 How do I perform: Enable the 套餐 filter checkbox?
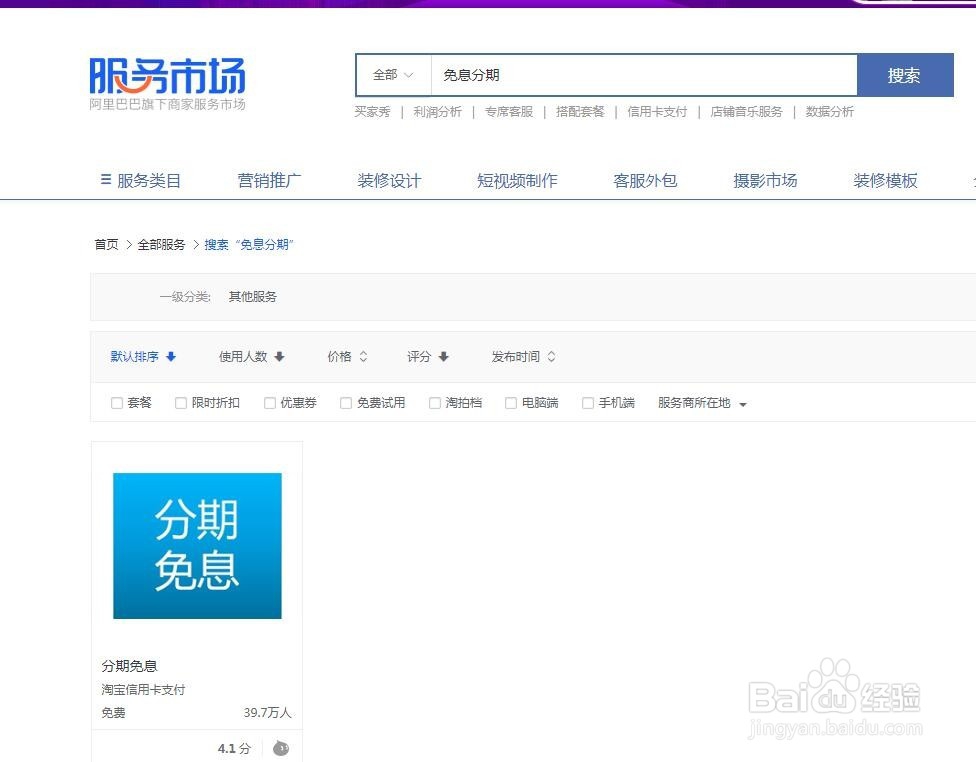117,402
